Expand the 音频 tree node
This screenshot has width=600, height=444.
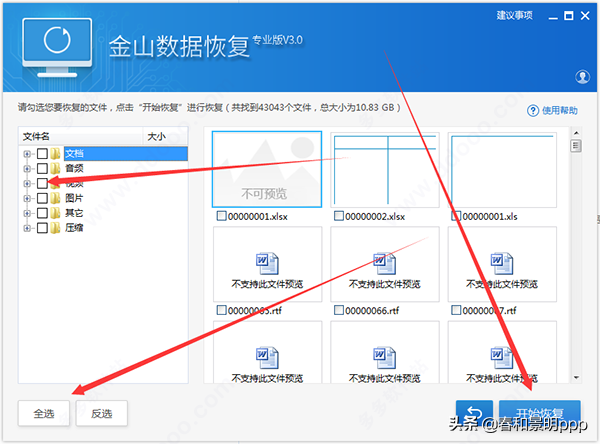27,168
